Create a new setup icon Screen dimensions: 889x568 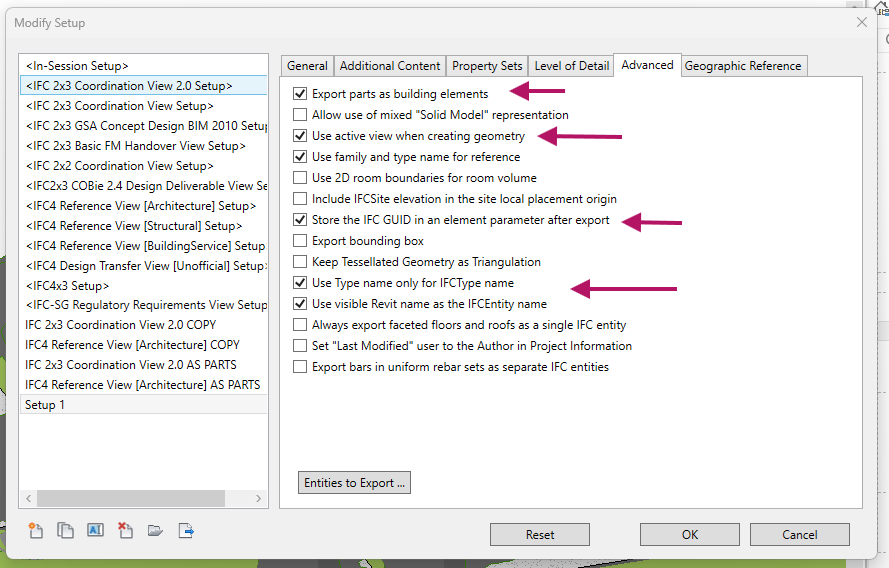click(36, 531)
